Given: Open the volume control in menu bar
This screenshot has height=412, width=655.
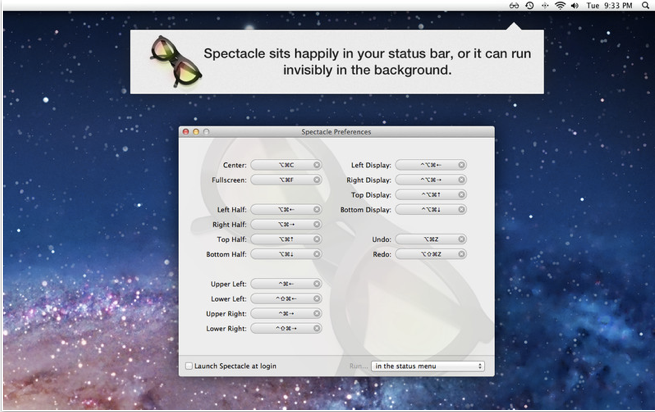Looking at the screenshot, I should coord(575,5).
